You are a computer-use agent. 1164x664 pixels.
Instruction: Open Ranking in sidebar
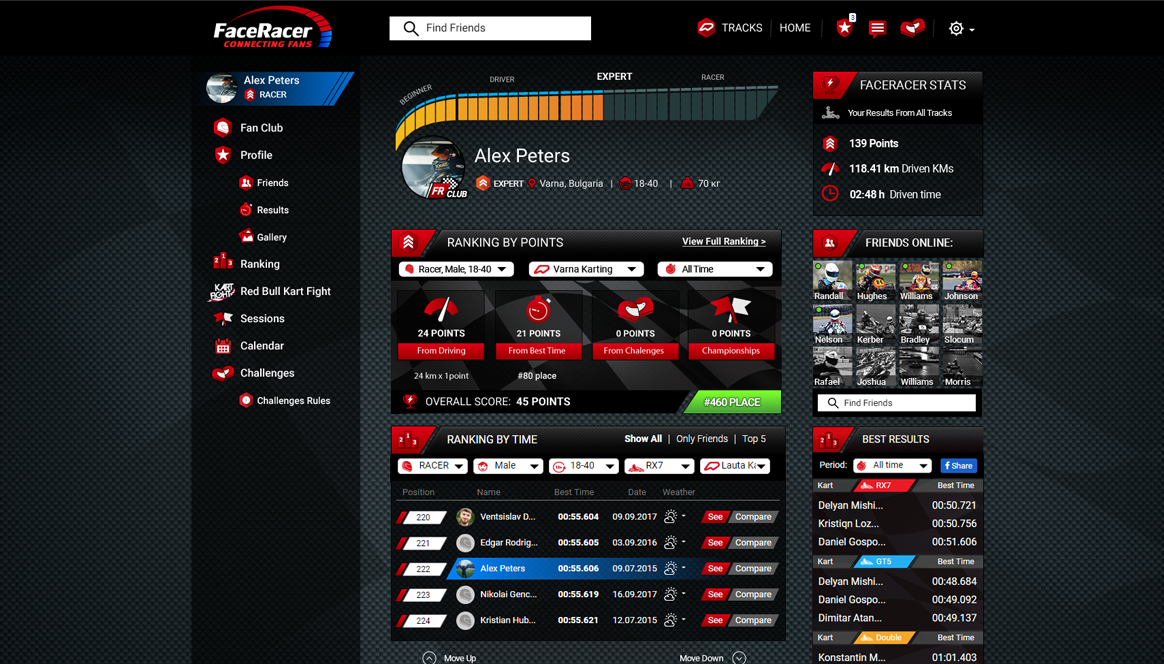click(x=260, y=264)
